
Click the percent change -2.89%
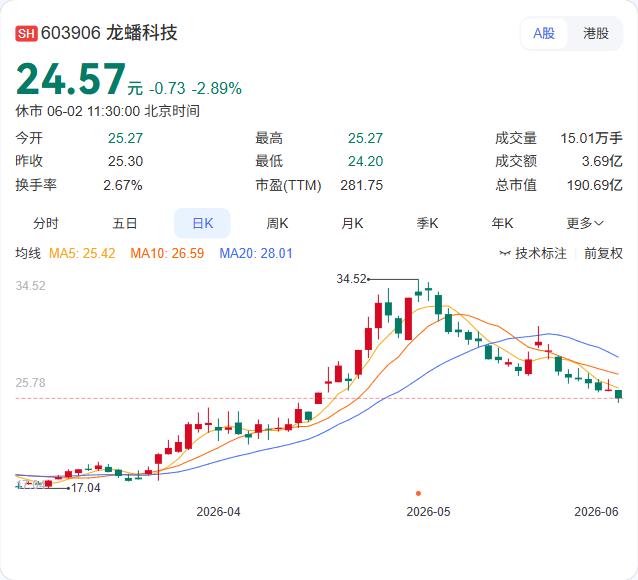click(x=217, y=88)
